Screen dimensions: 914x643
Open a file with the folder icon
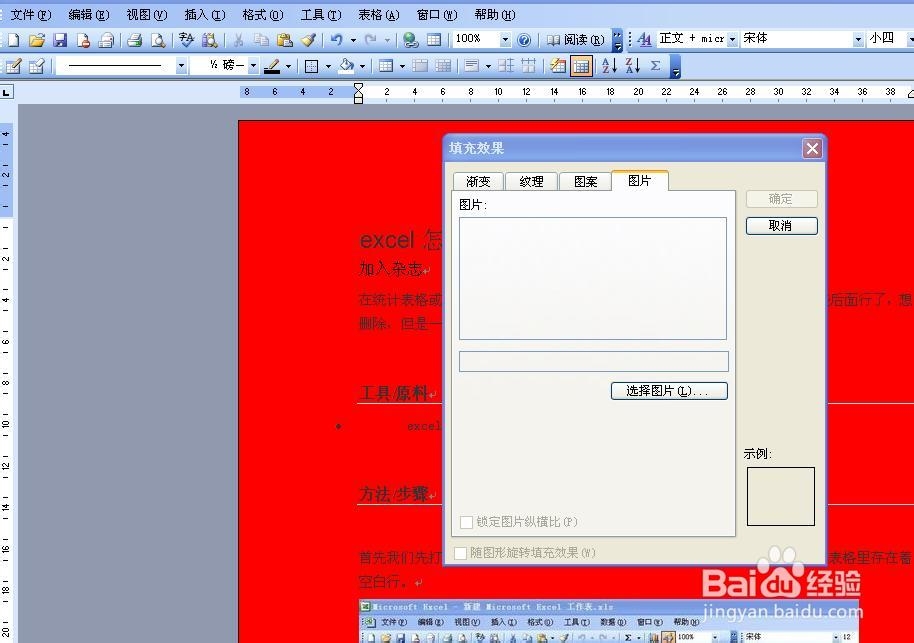[37, 40]
